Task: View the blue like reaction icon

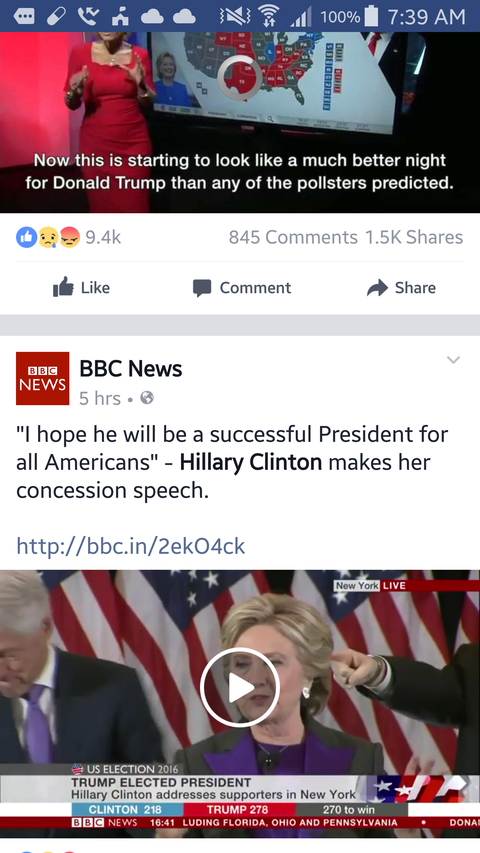Action: click(26, 237)
